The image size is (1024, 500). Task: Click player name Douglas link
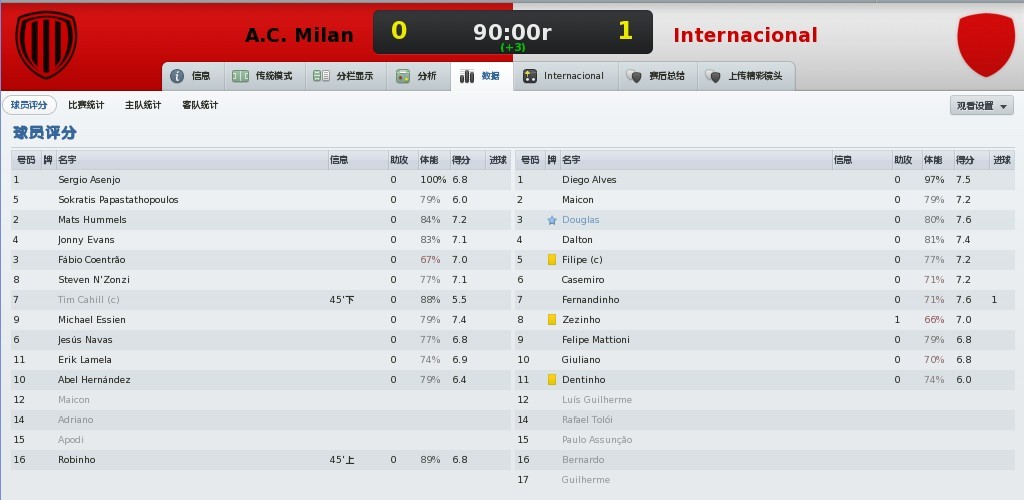click(581, 220)
